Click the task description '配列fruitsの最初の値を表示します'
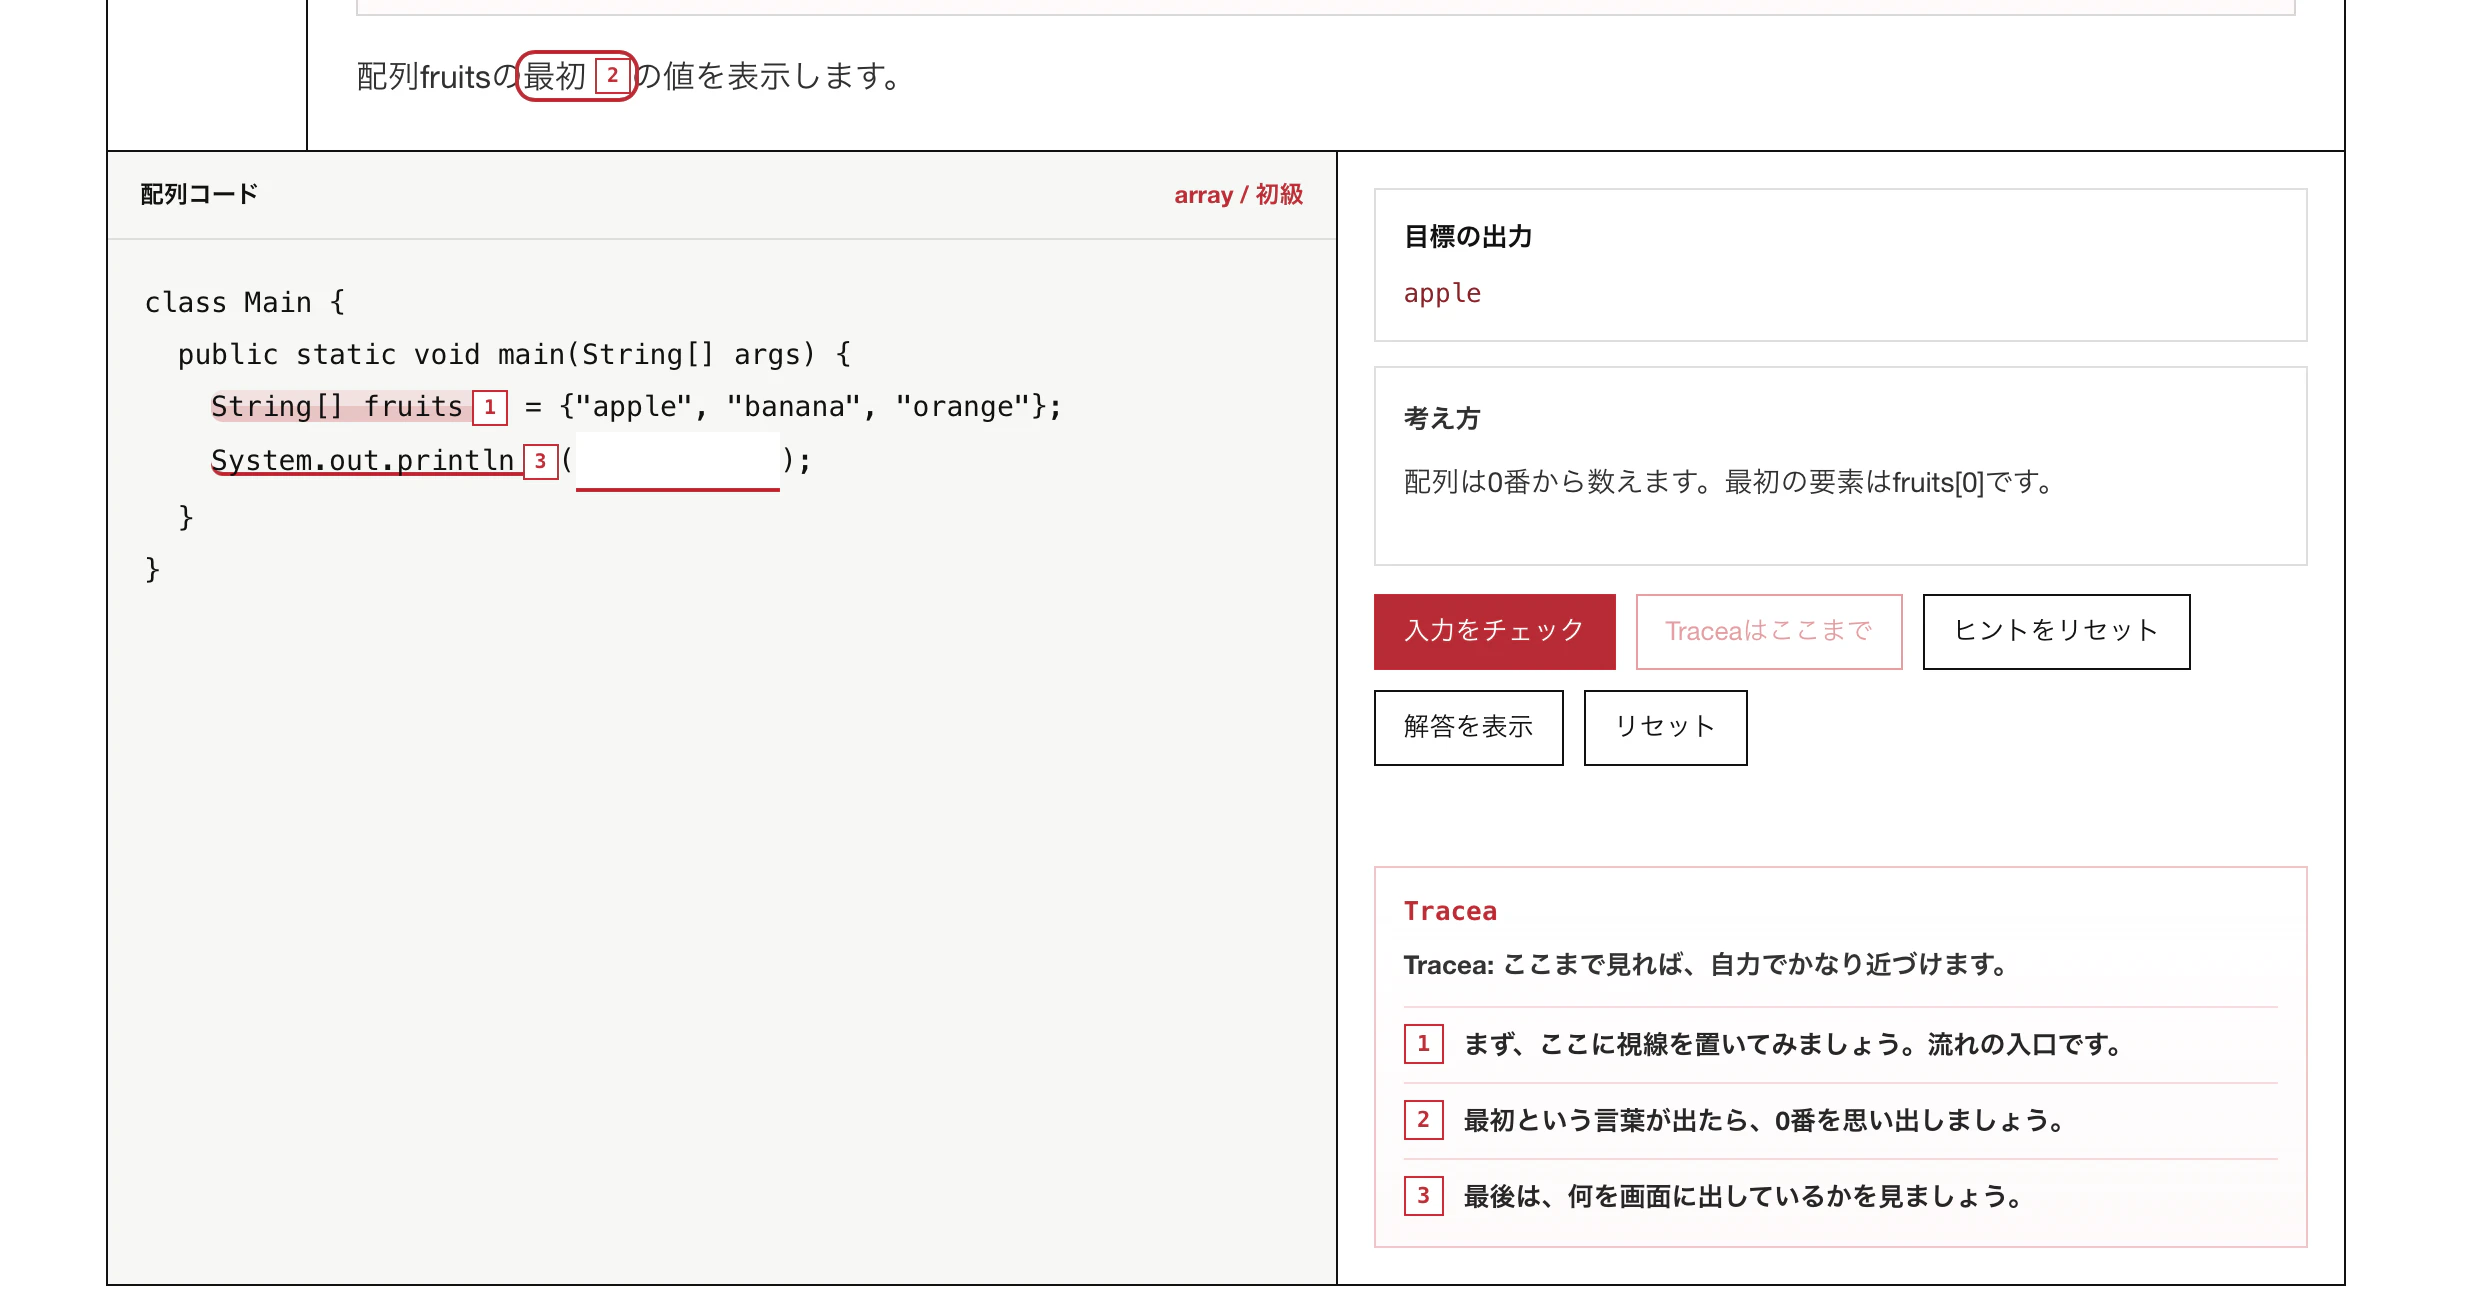 tap(629, 76)
